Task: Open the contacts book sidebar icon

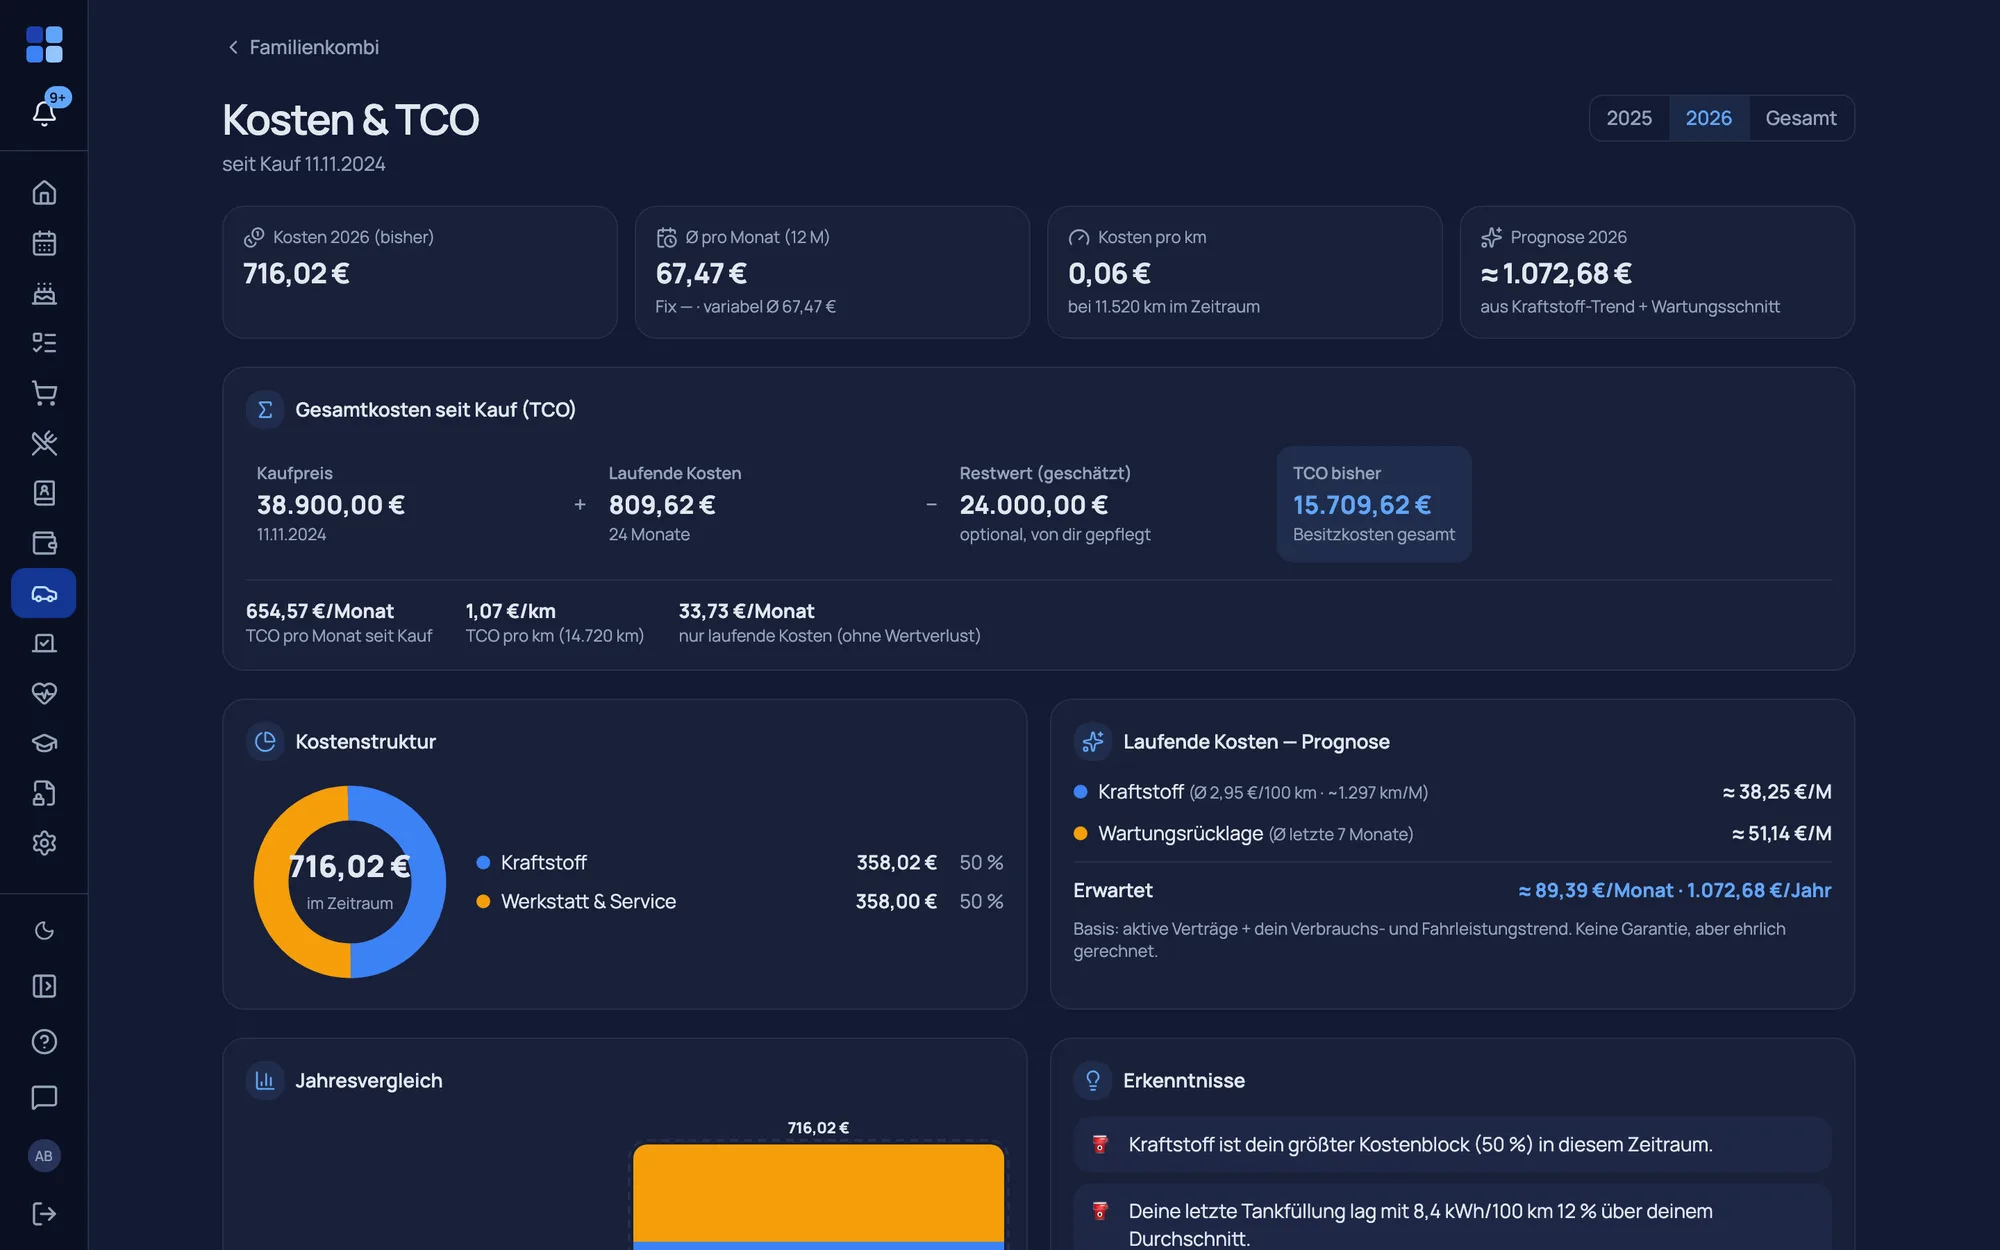Action: (44, 493)
